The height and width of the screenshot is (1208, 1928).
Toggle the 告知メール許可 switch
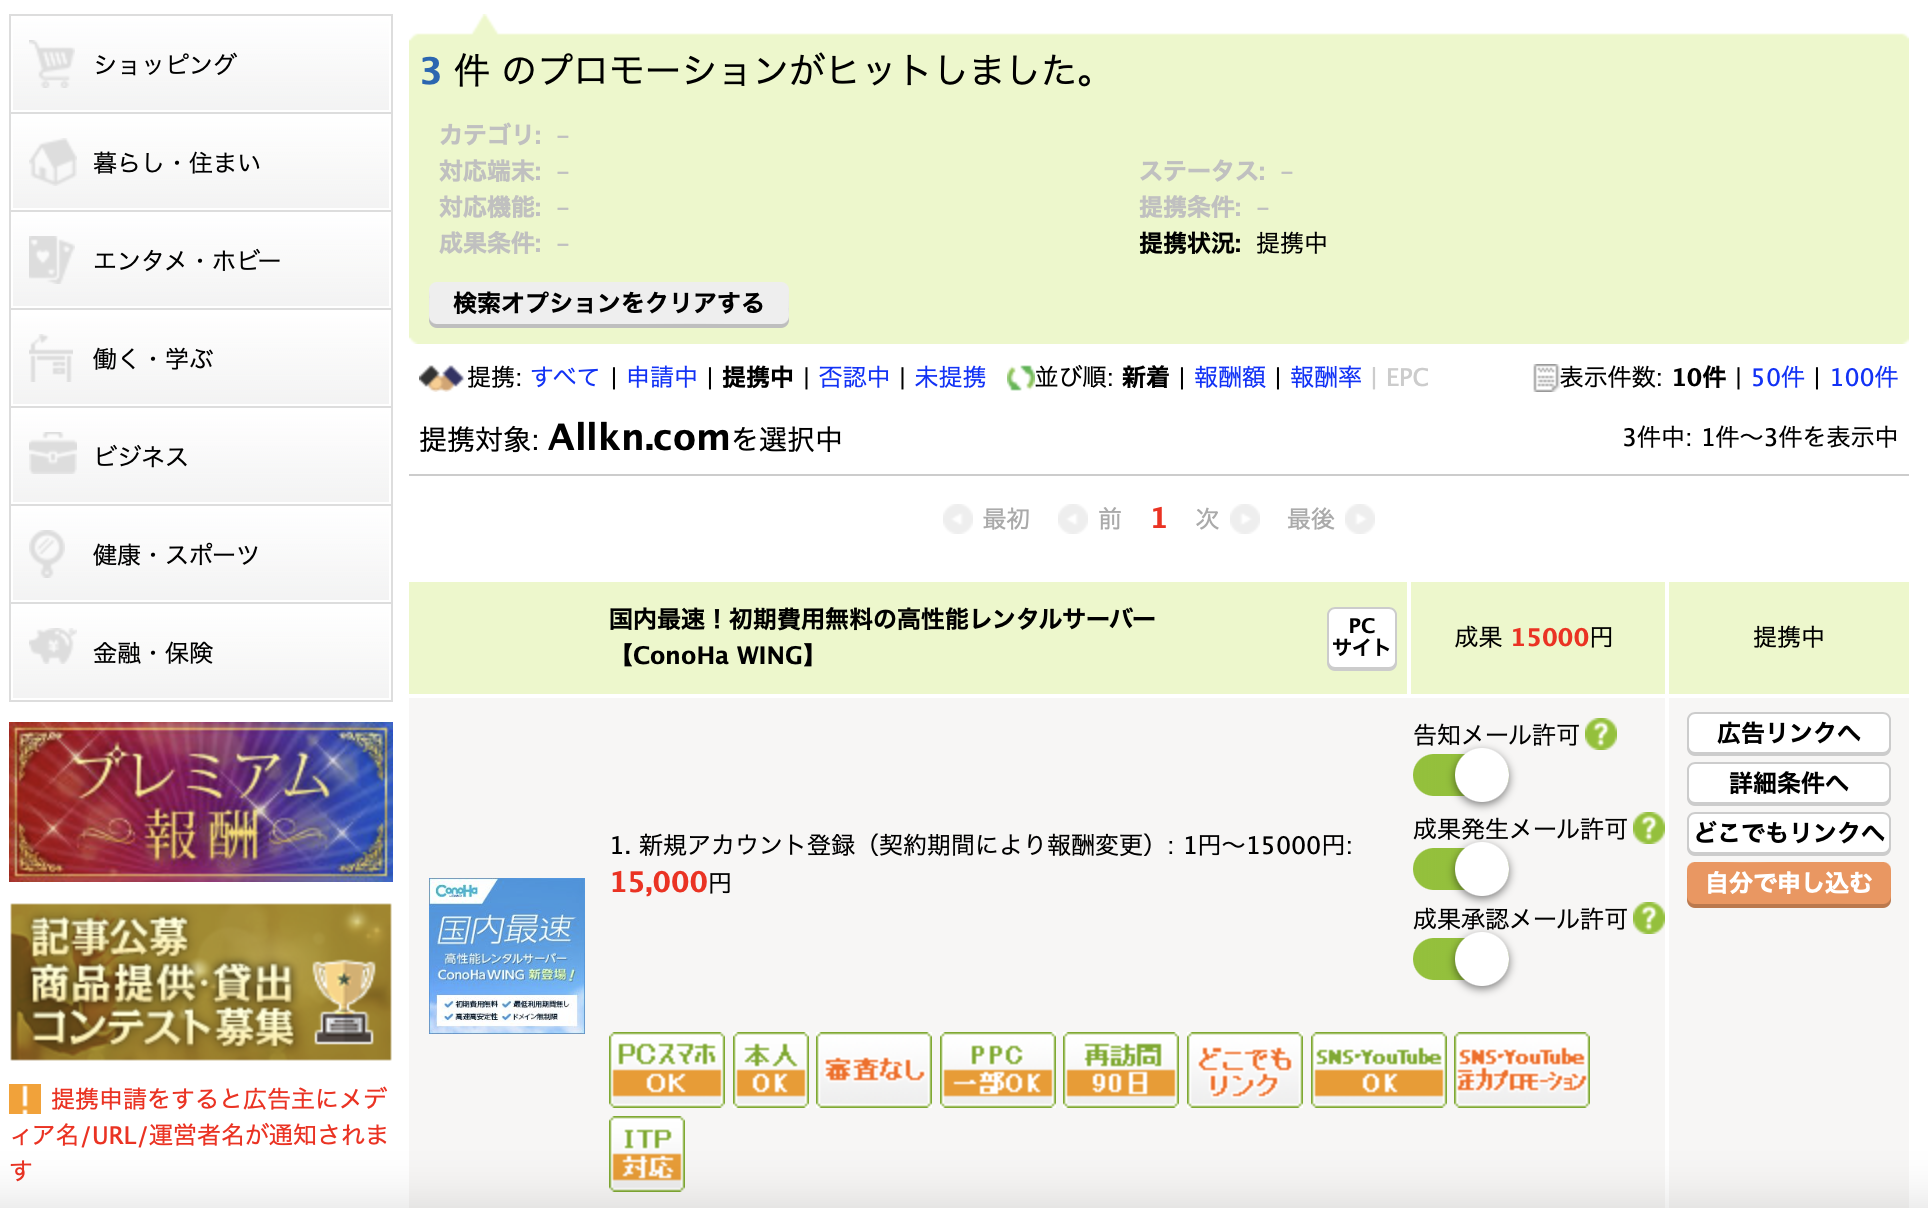point(1461,775)
